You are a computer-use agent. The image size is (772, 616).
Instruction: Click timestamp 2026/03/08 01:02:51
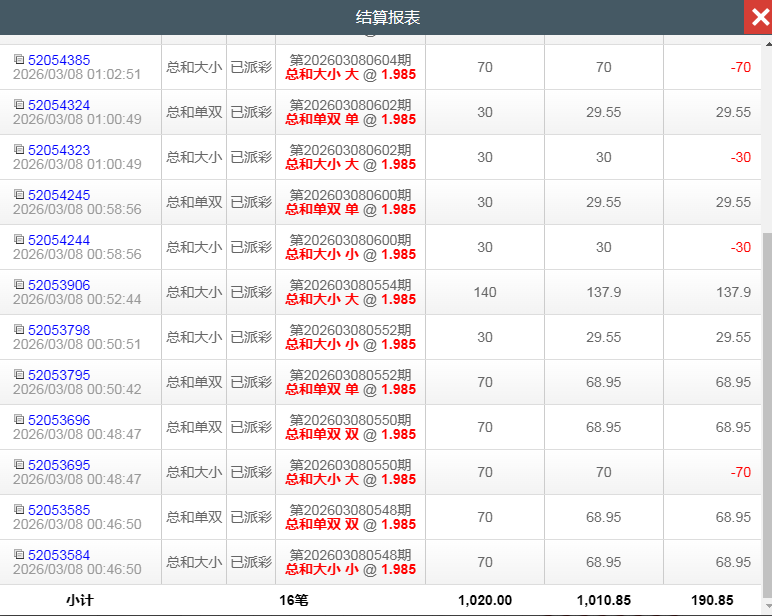tap(77, 74)
